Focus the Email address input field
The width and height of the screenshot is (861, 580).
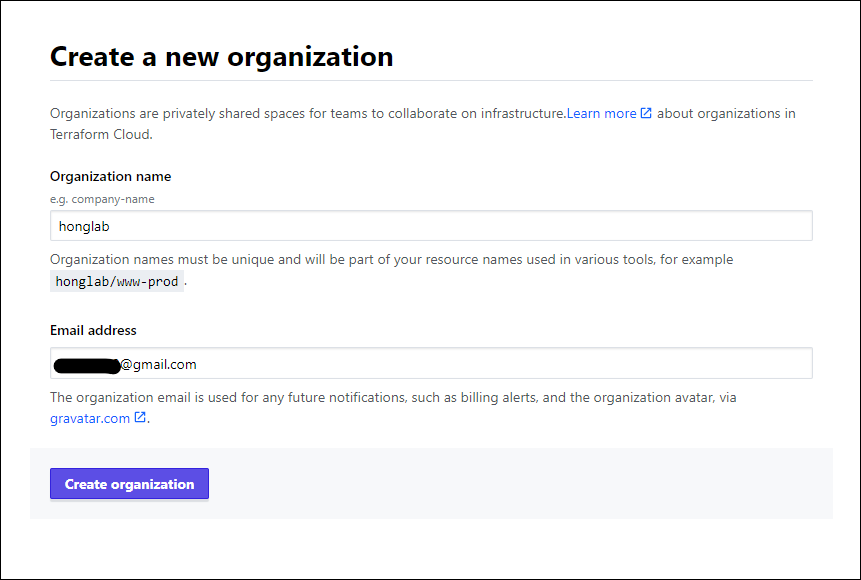[x=431, y=363]
